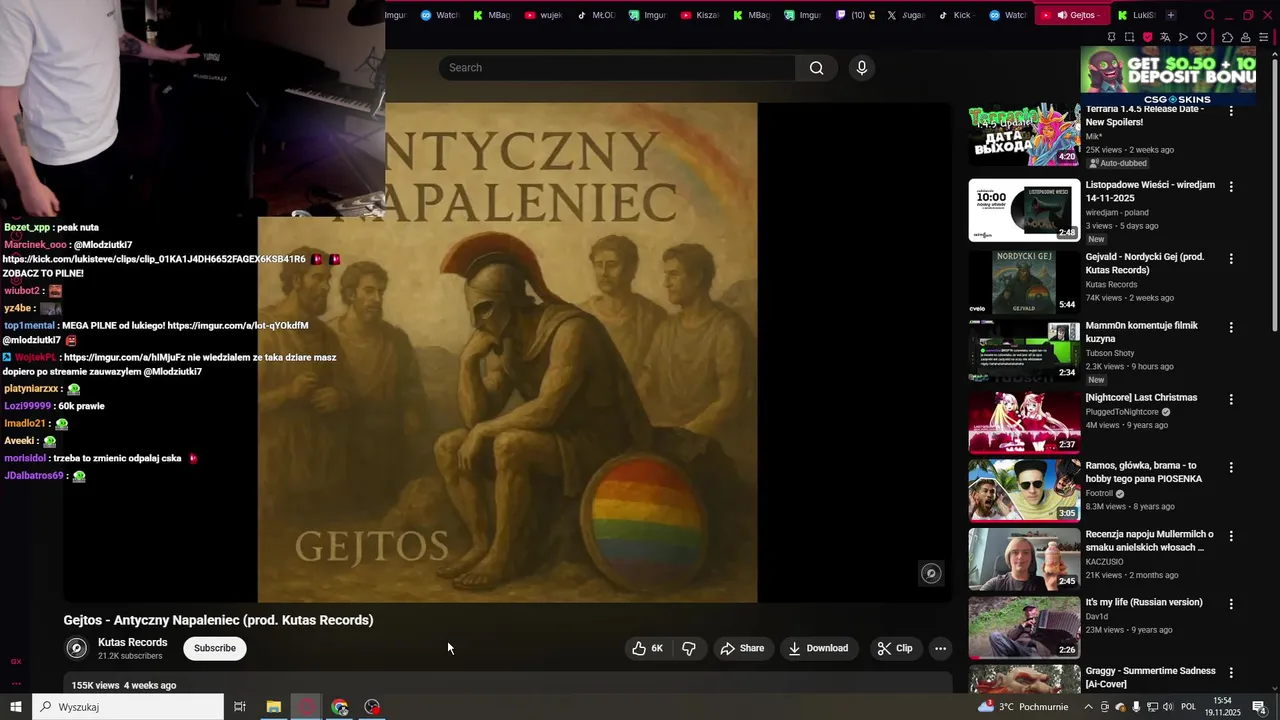Open the player play icon in toolbar
The image size is (1280, 720).
tap(1183, 37)
